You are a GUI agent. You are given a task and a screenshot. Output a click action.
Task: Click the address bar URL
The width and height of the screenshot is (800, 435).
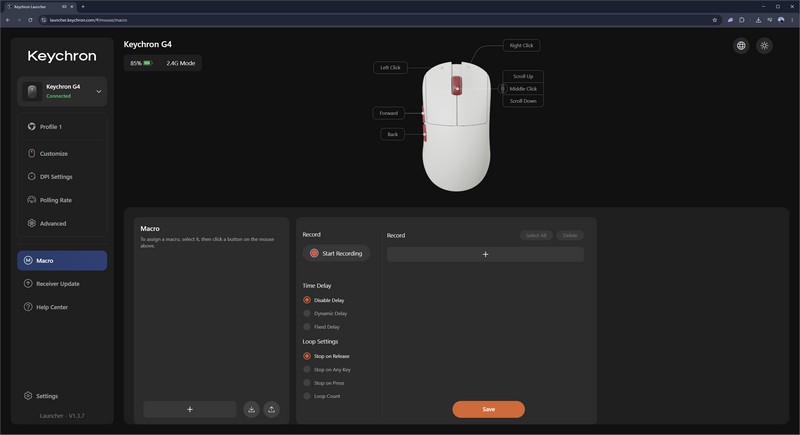point(88,20)
